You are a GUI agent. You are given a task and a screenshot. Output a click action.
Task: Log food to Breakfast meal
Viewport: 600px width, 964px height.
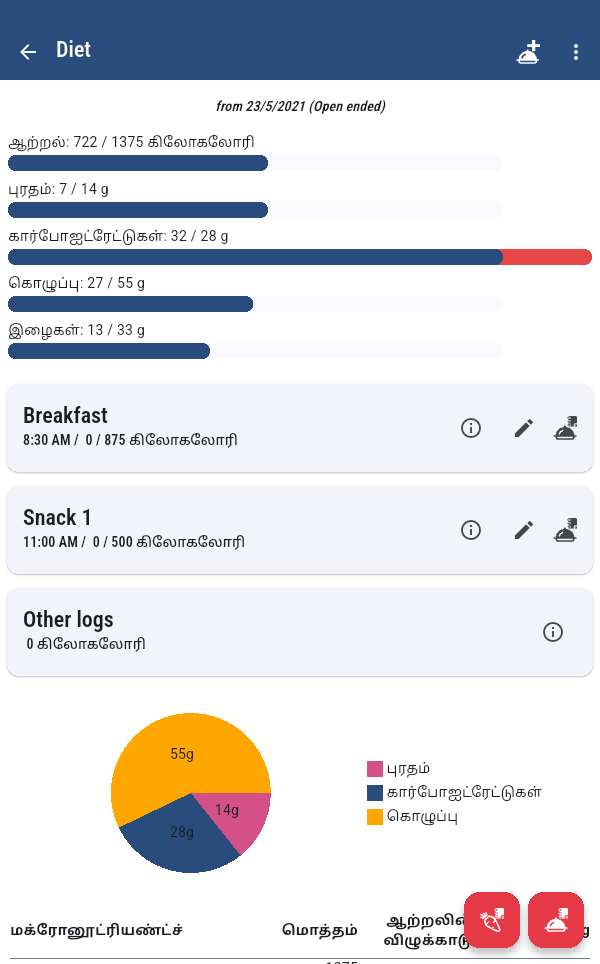pos(566,428)
